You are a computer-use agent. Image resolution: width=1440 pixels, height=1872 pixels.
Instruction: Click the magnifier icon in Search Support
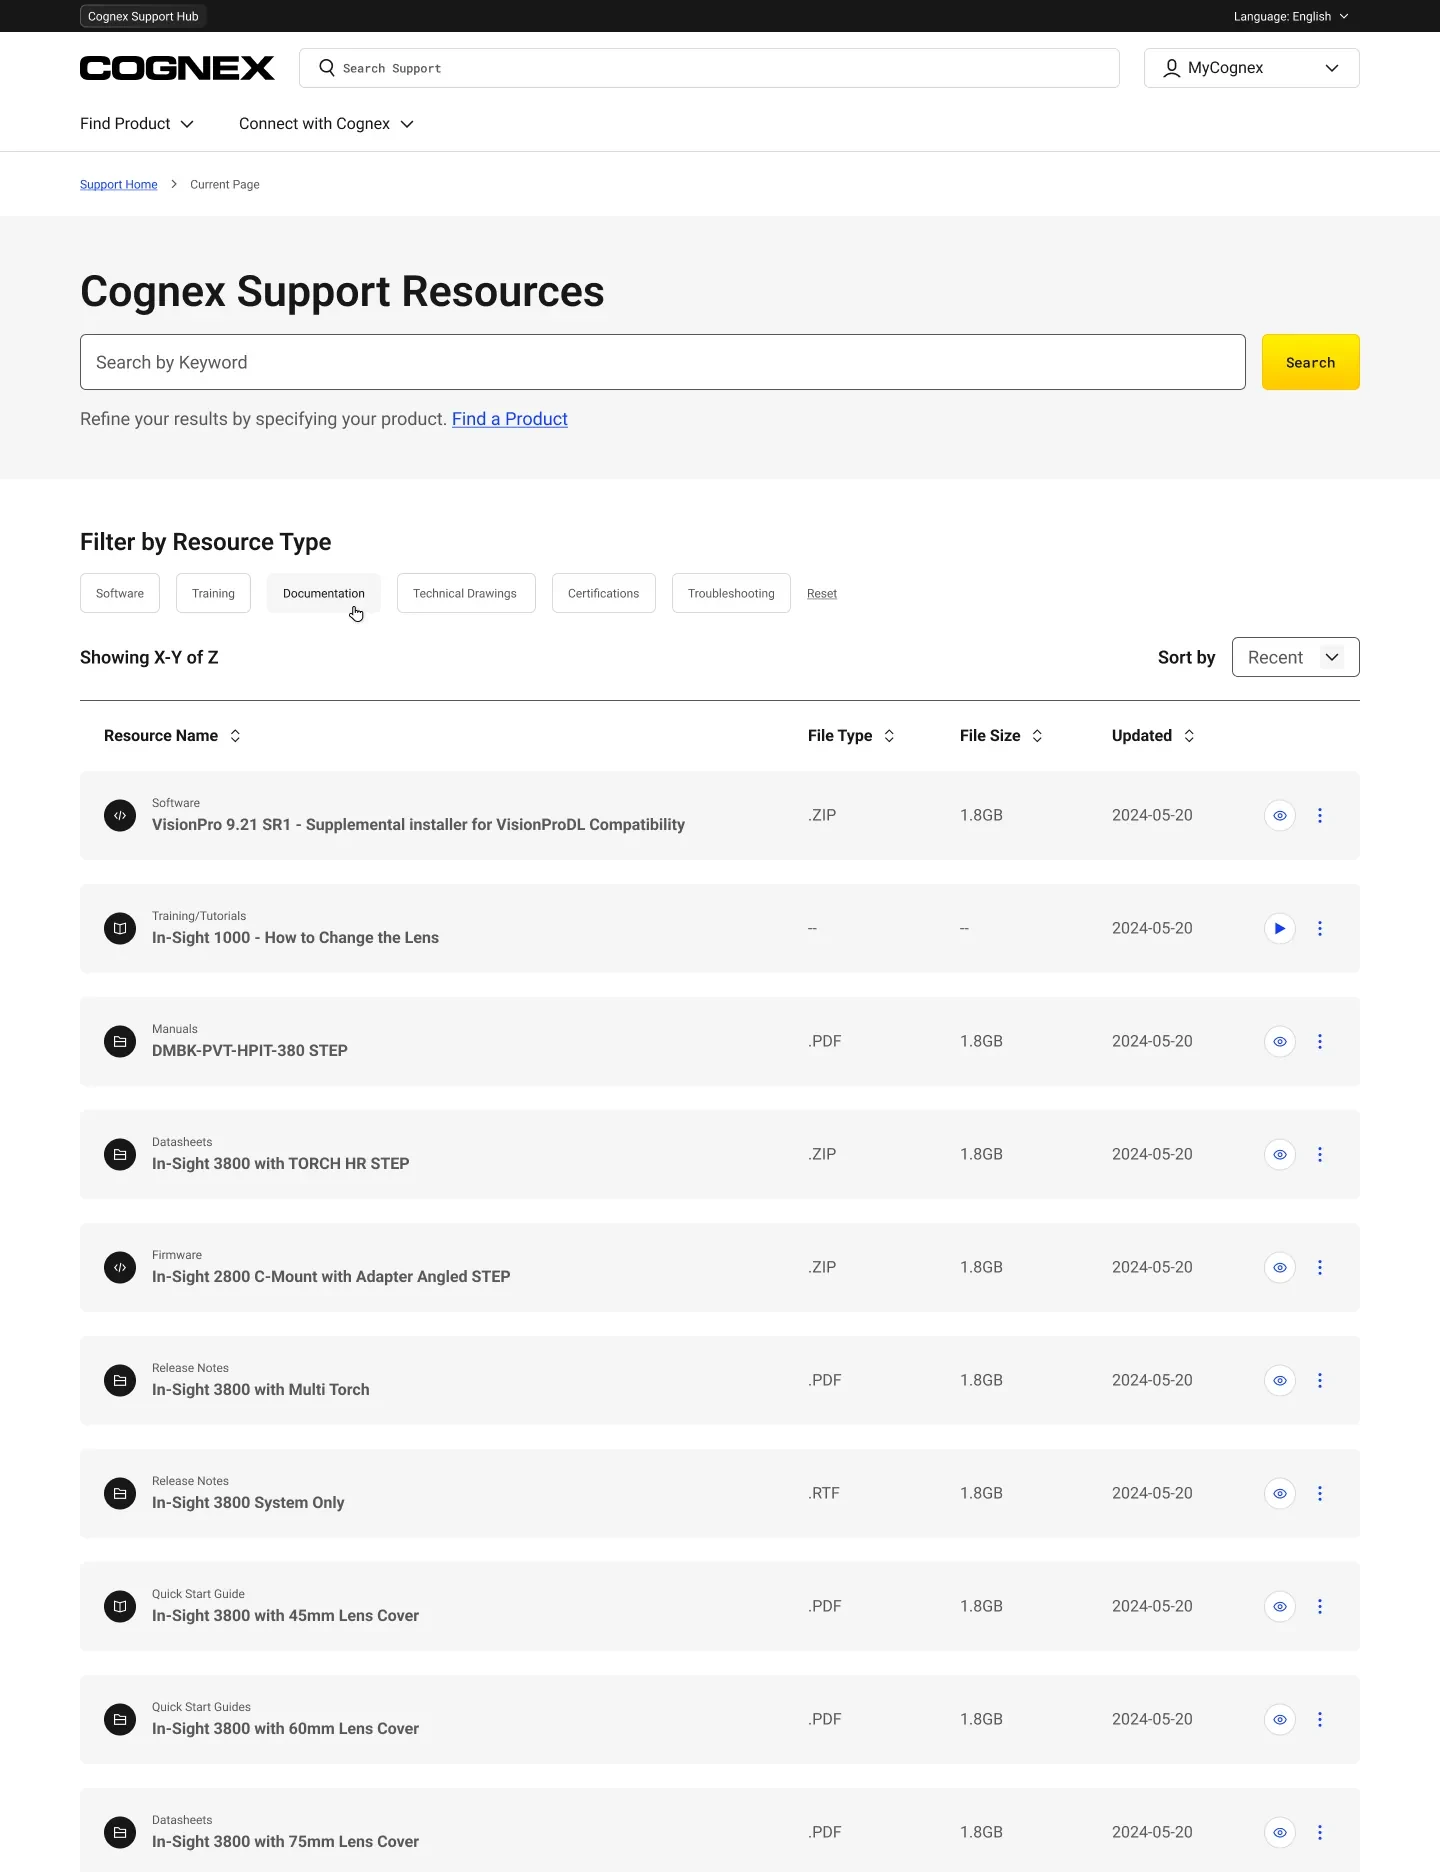327,68
